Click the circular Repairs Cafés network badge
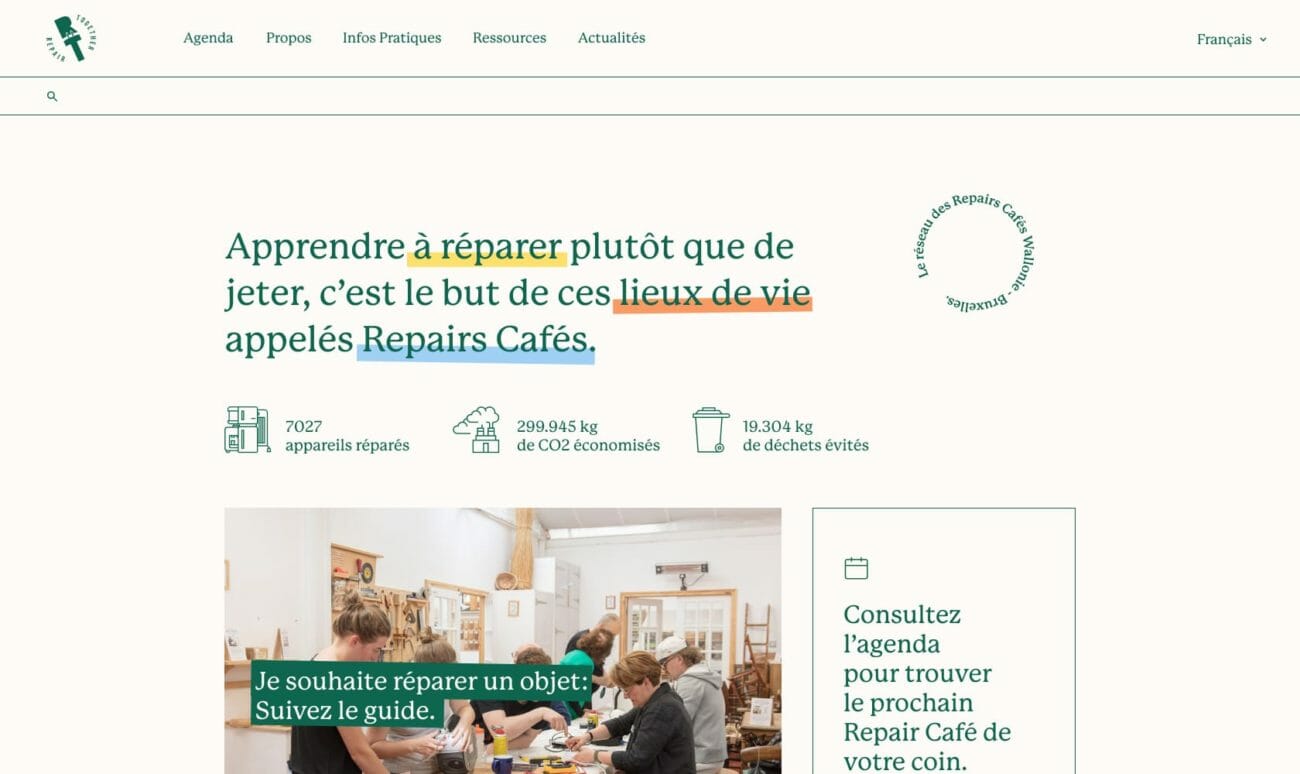Viewport: 1300px width, 774px height. click(x=976, y=252)
